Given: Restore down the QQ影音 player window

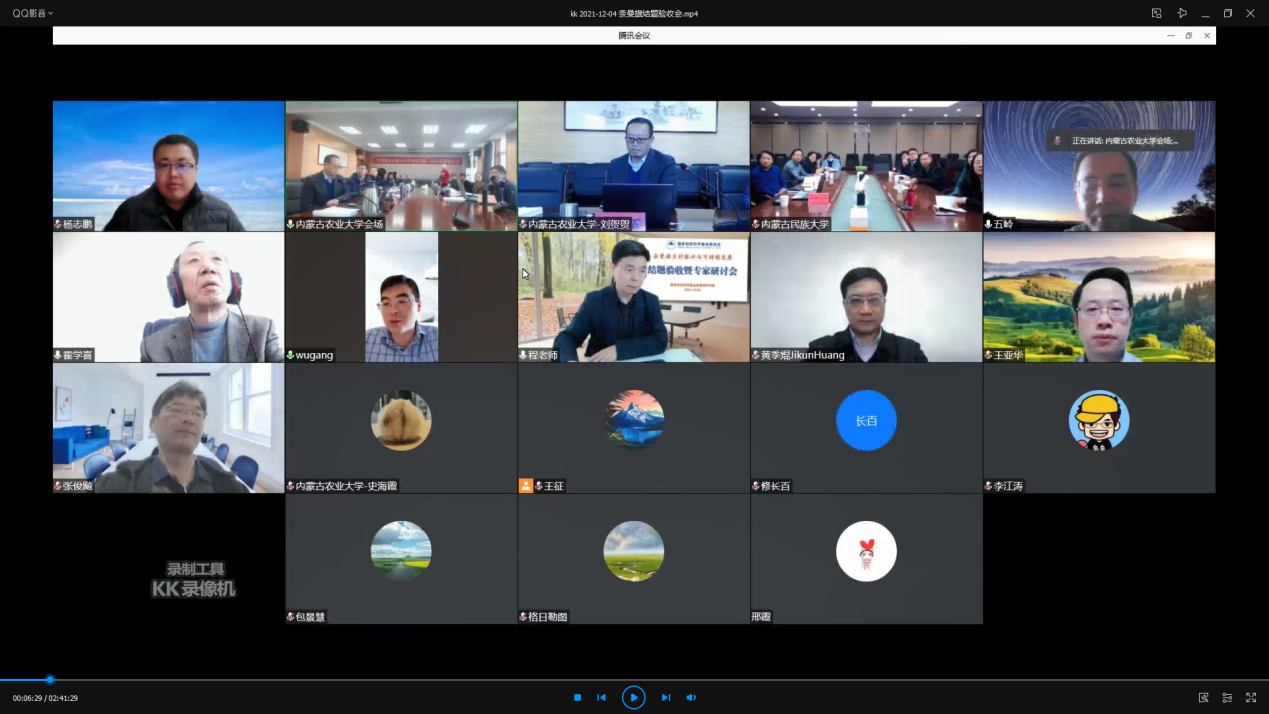Looking at the screenshot, I should point(1228,13).
